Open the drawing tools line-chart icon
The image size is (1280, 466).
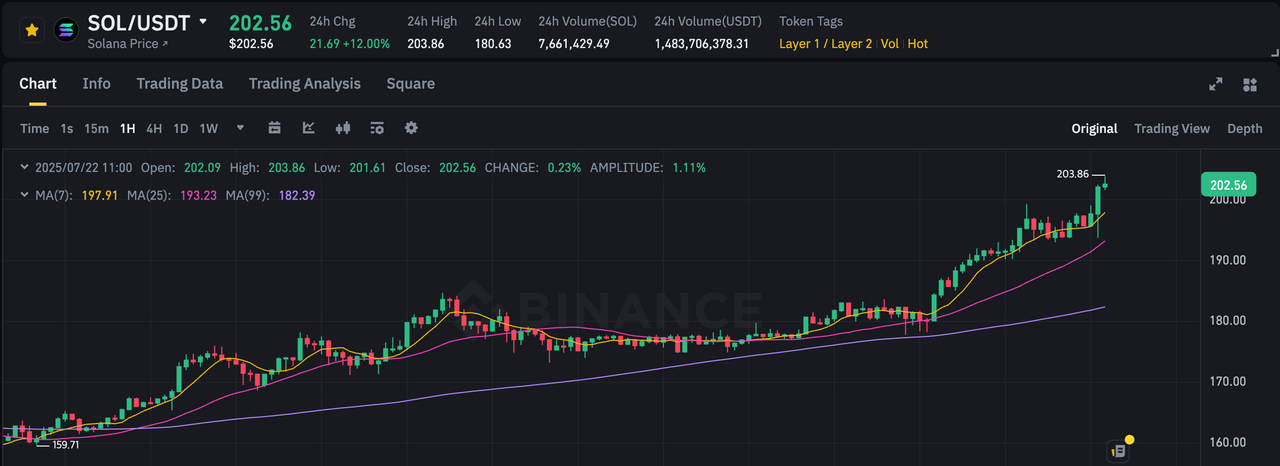(x=309, y=128)
